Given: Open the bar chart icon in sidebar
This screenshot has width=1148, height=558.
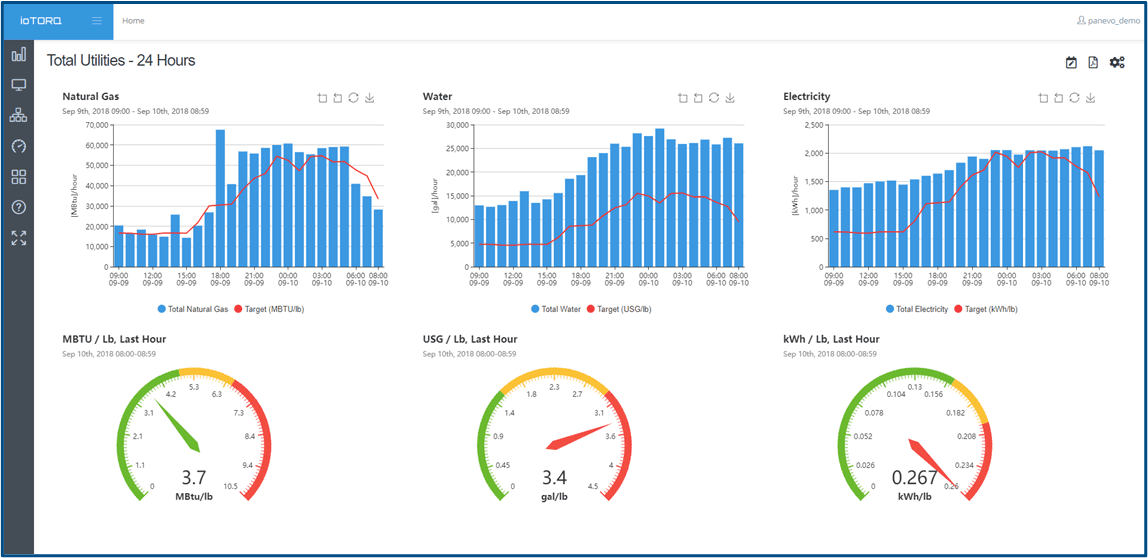Looking at the screenshot, I should tap(19, 54).
